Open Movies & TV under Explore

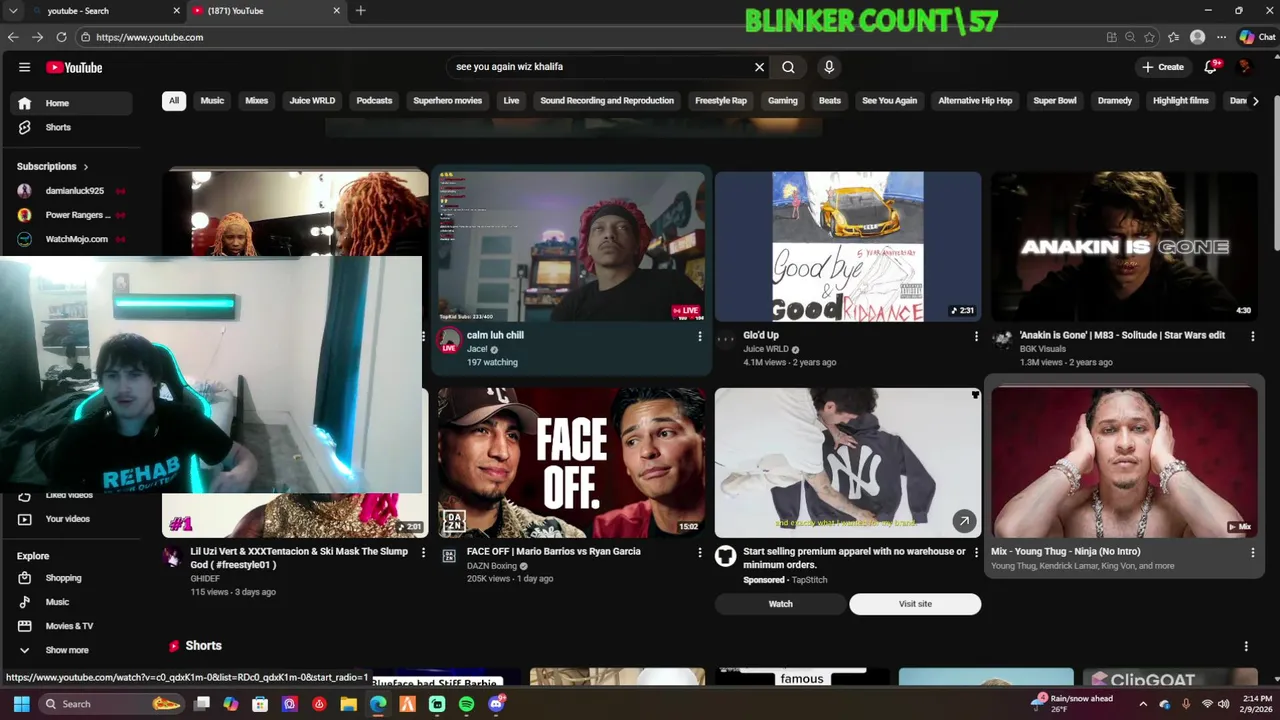click(70, 626)
